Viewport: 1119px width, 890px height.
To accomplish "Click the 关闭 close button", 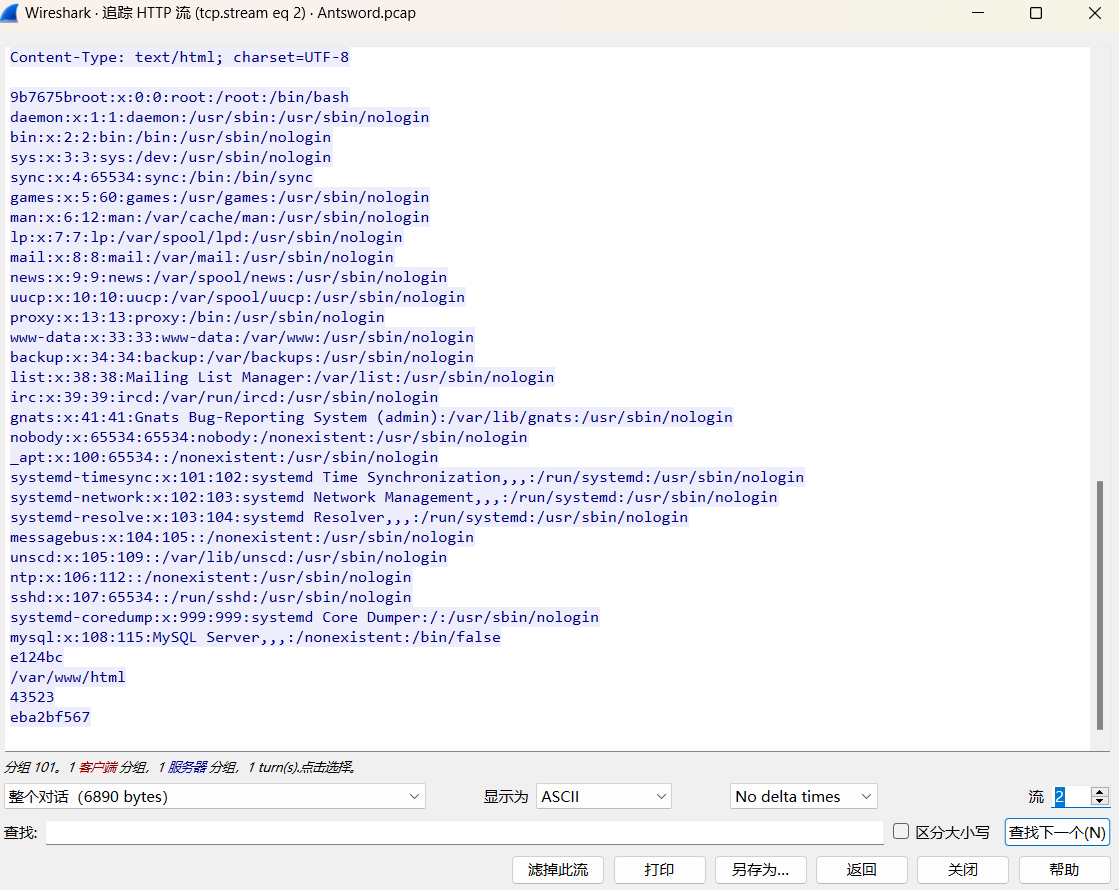I will (x=963, y=869).
